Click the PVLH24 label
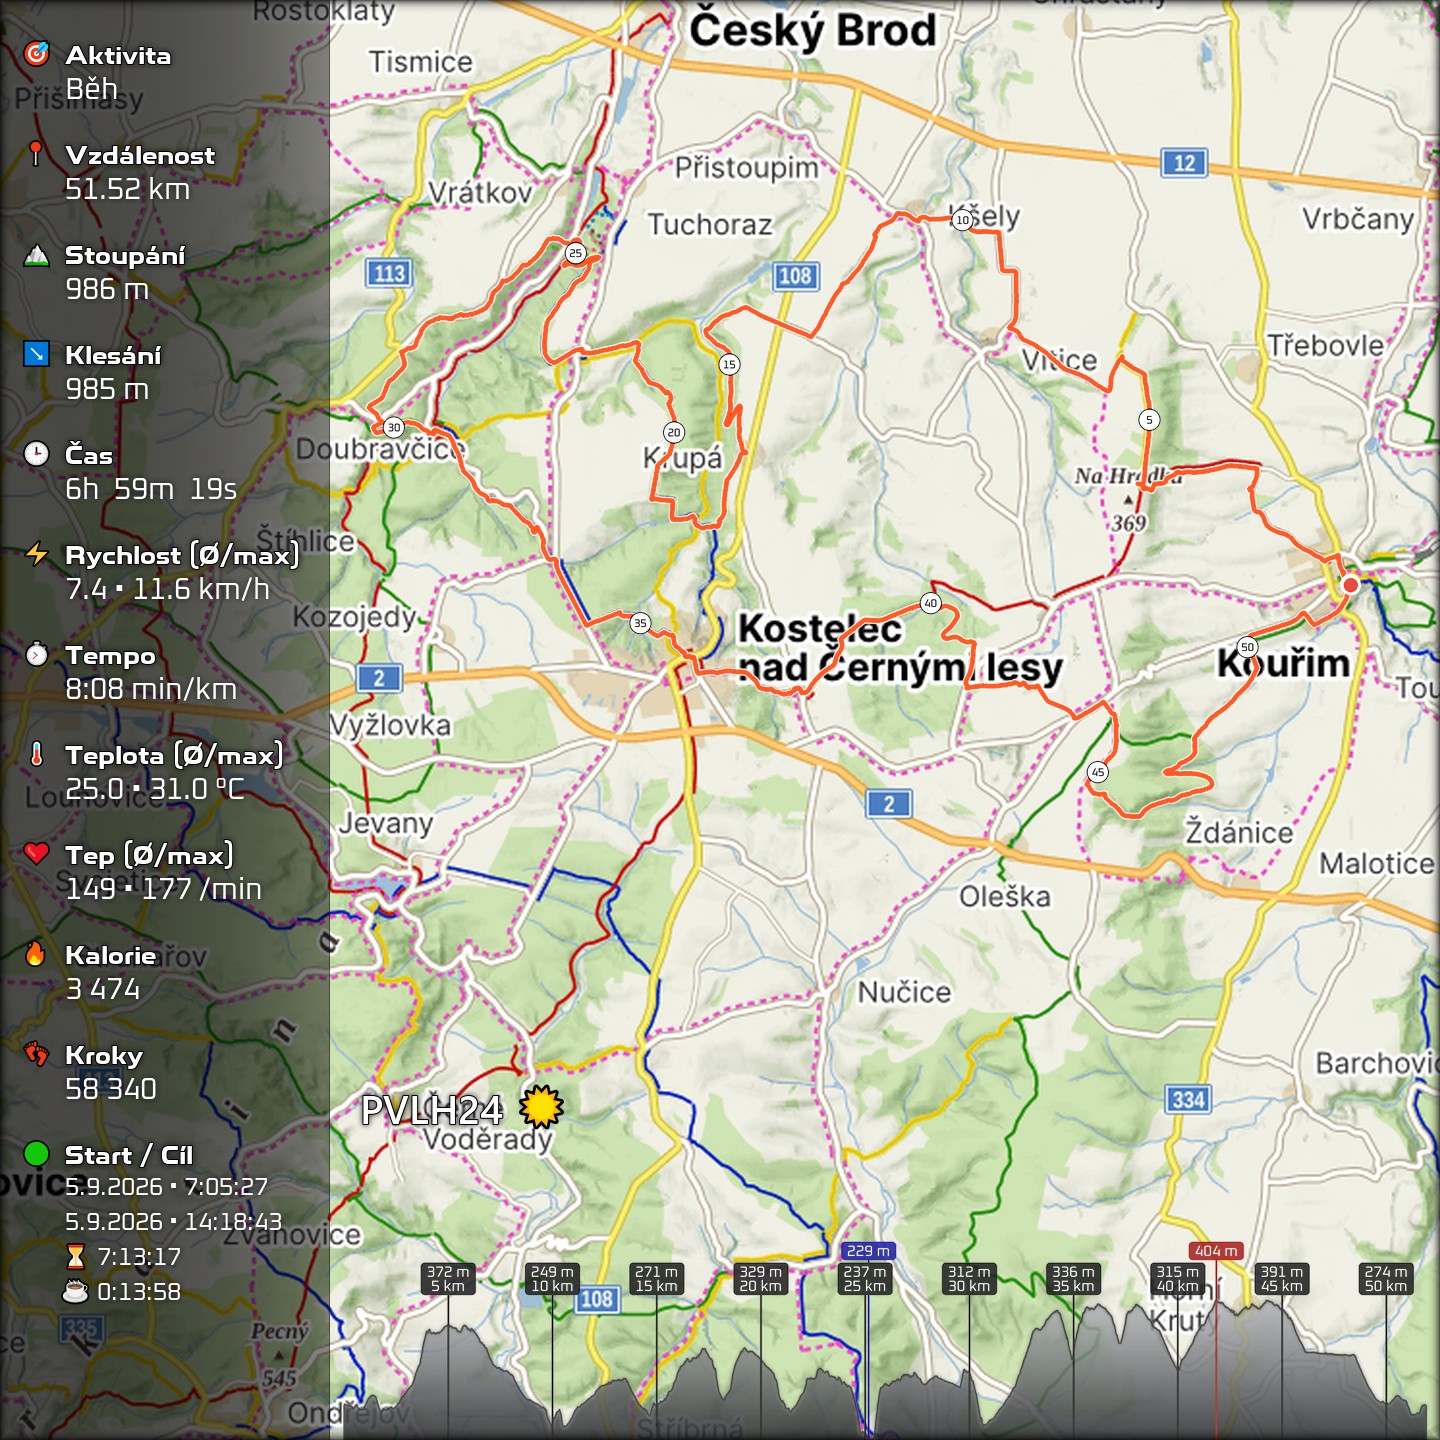Image resolution: width=1440 pixels, height=1440 pixels. pos(432,1110)
